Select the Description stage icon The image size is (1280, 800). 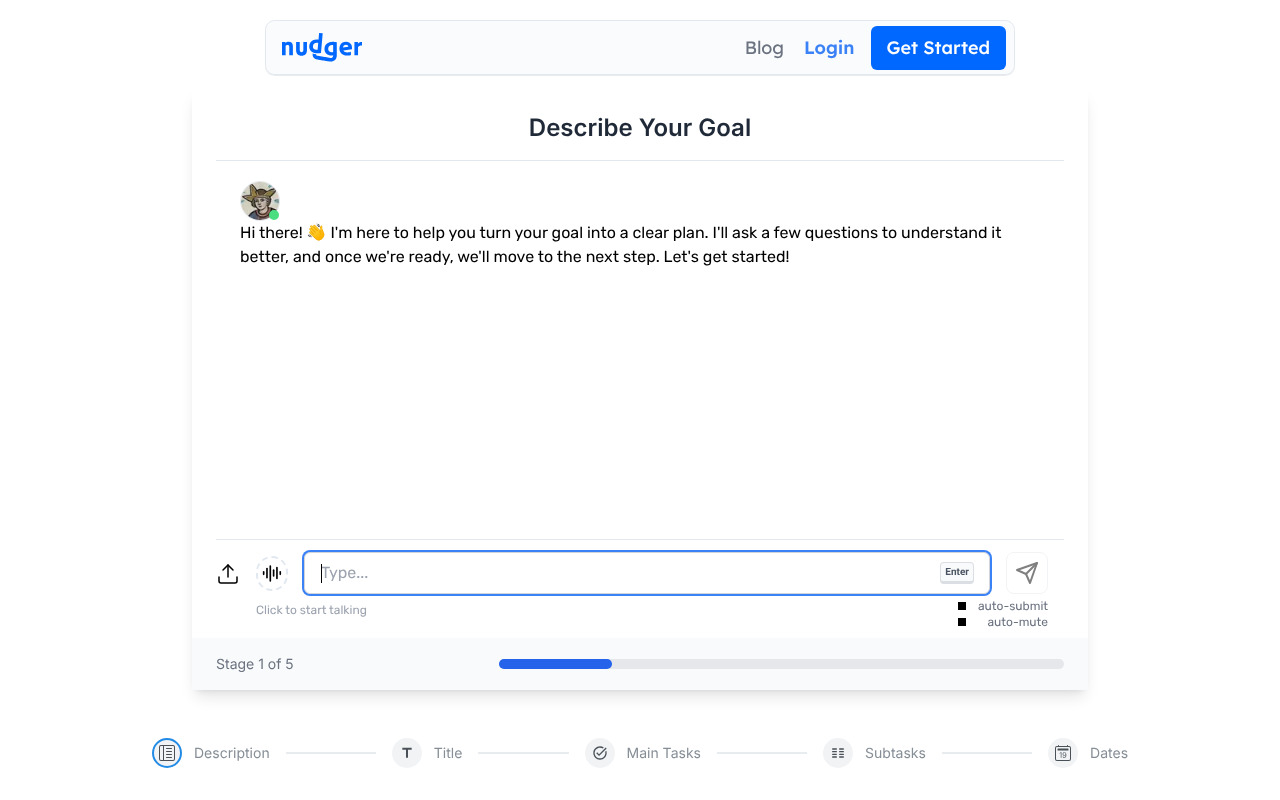tap(167, 753)
